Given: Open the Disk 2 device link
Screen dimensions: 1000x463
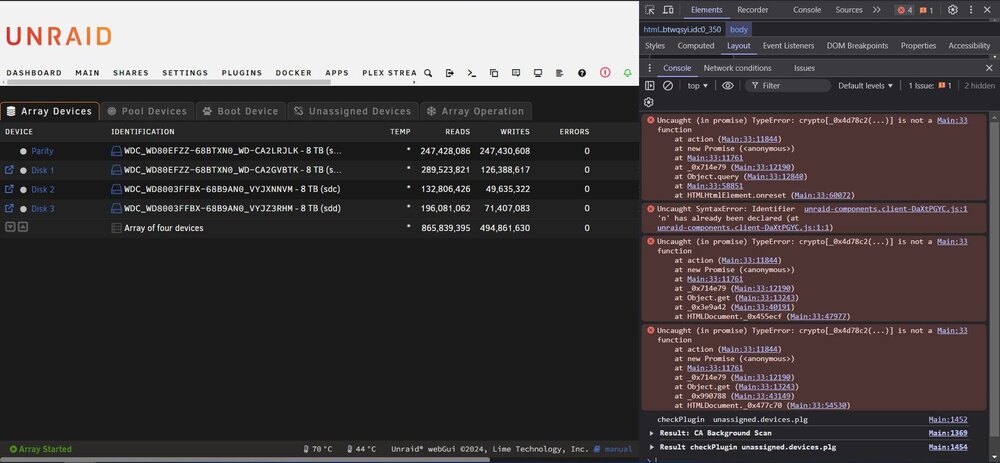Looking at the screenshot, I should tap(43, 189).
